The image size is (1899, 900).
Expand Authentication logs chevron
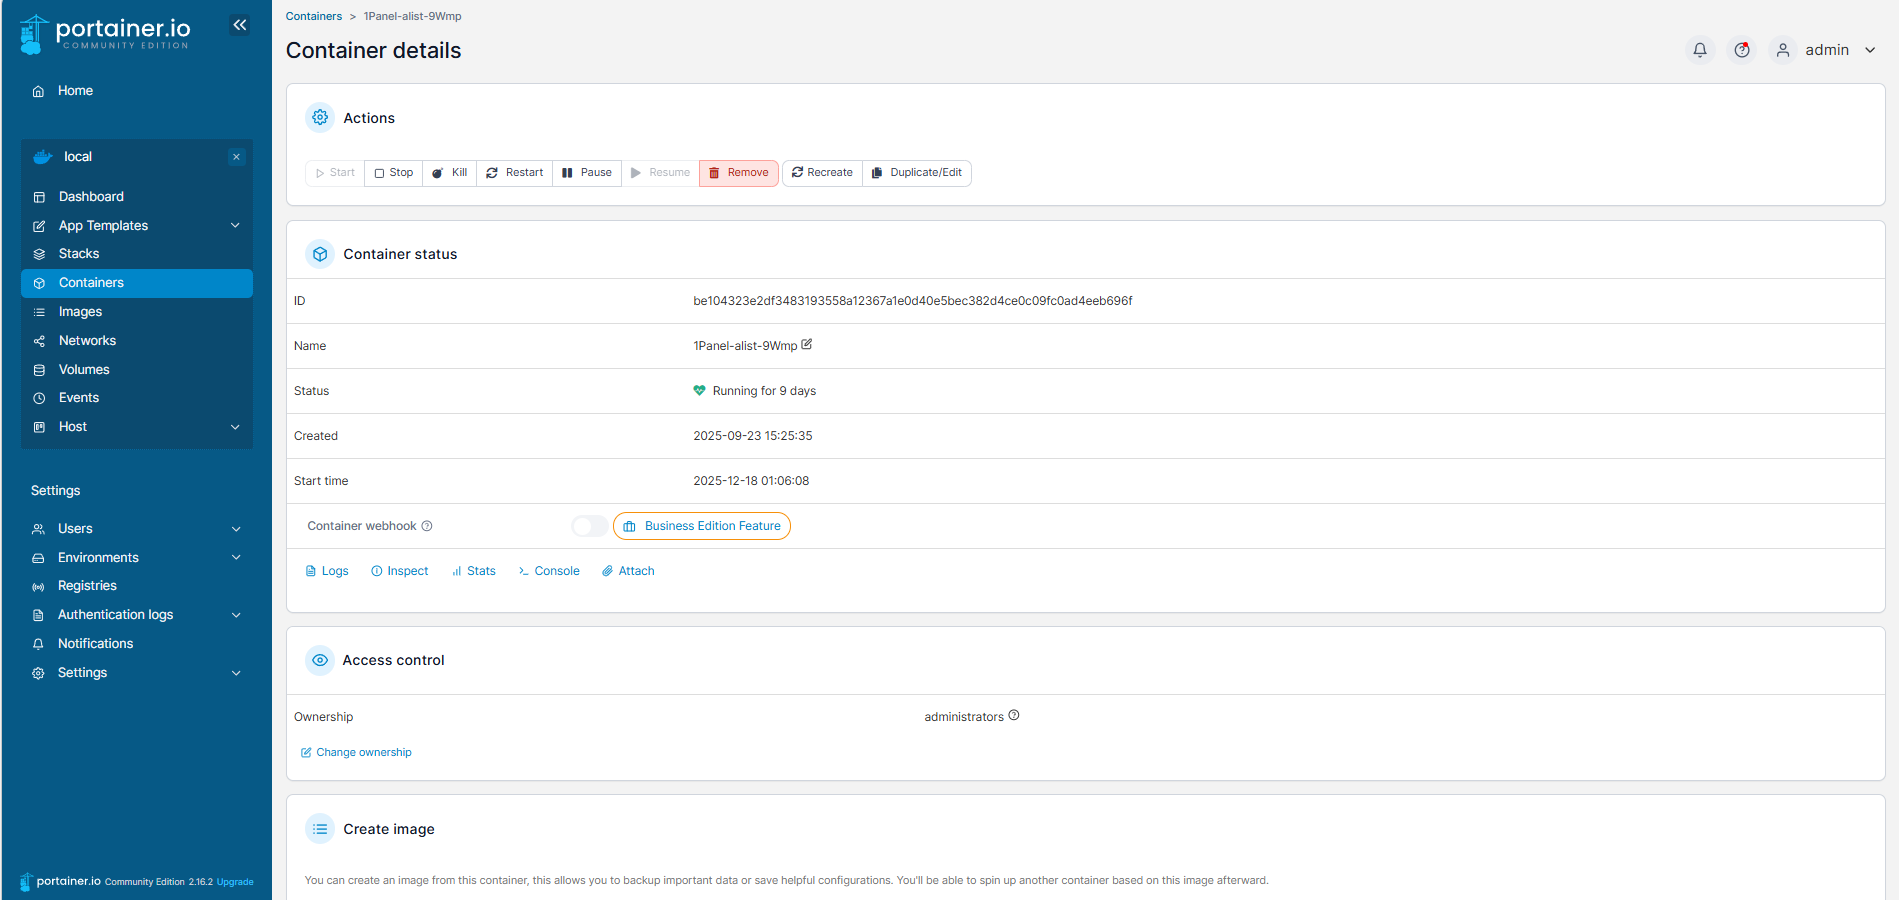(x=236, y=615)
